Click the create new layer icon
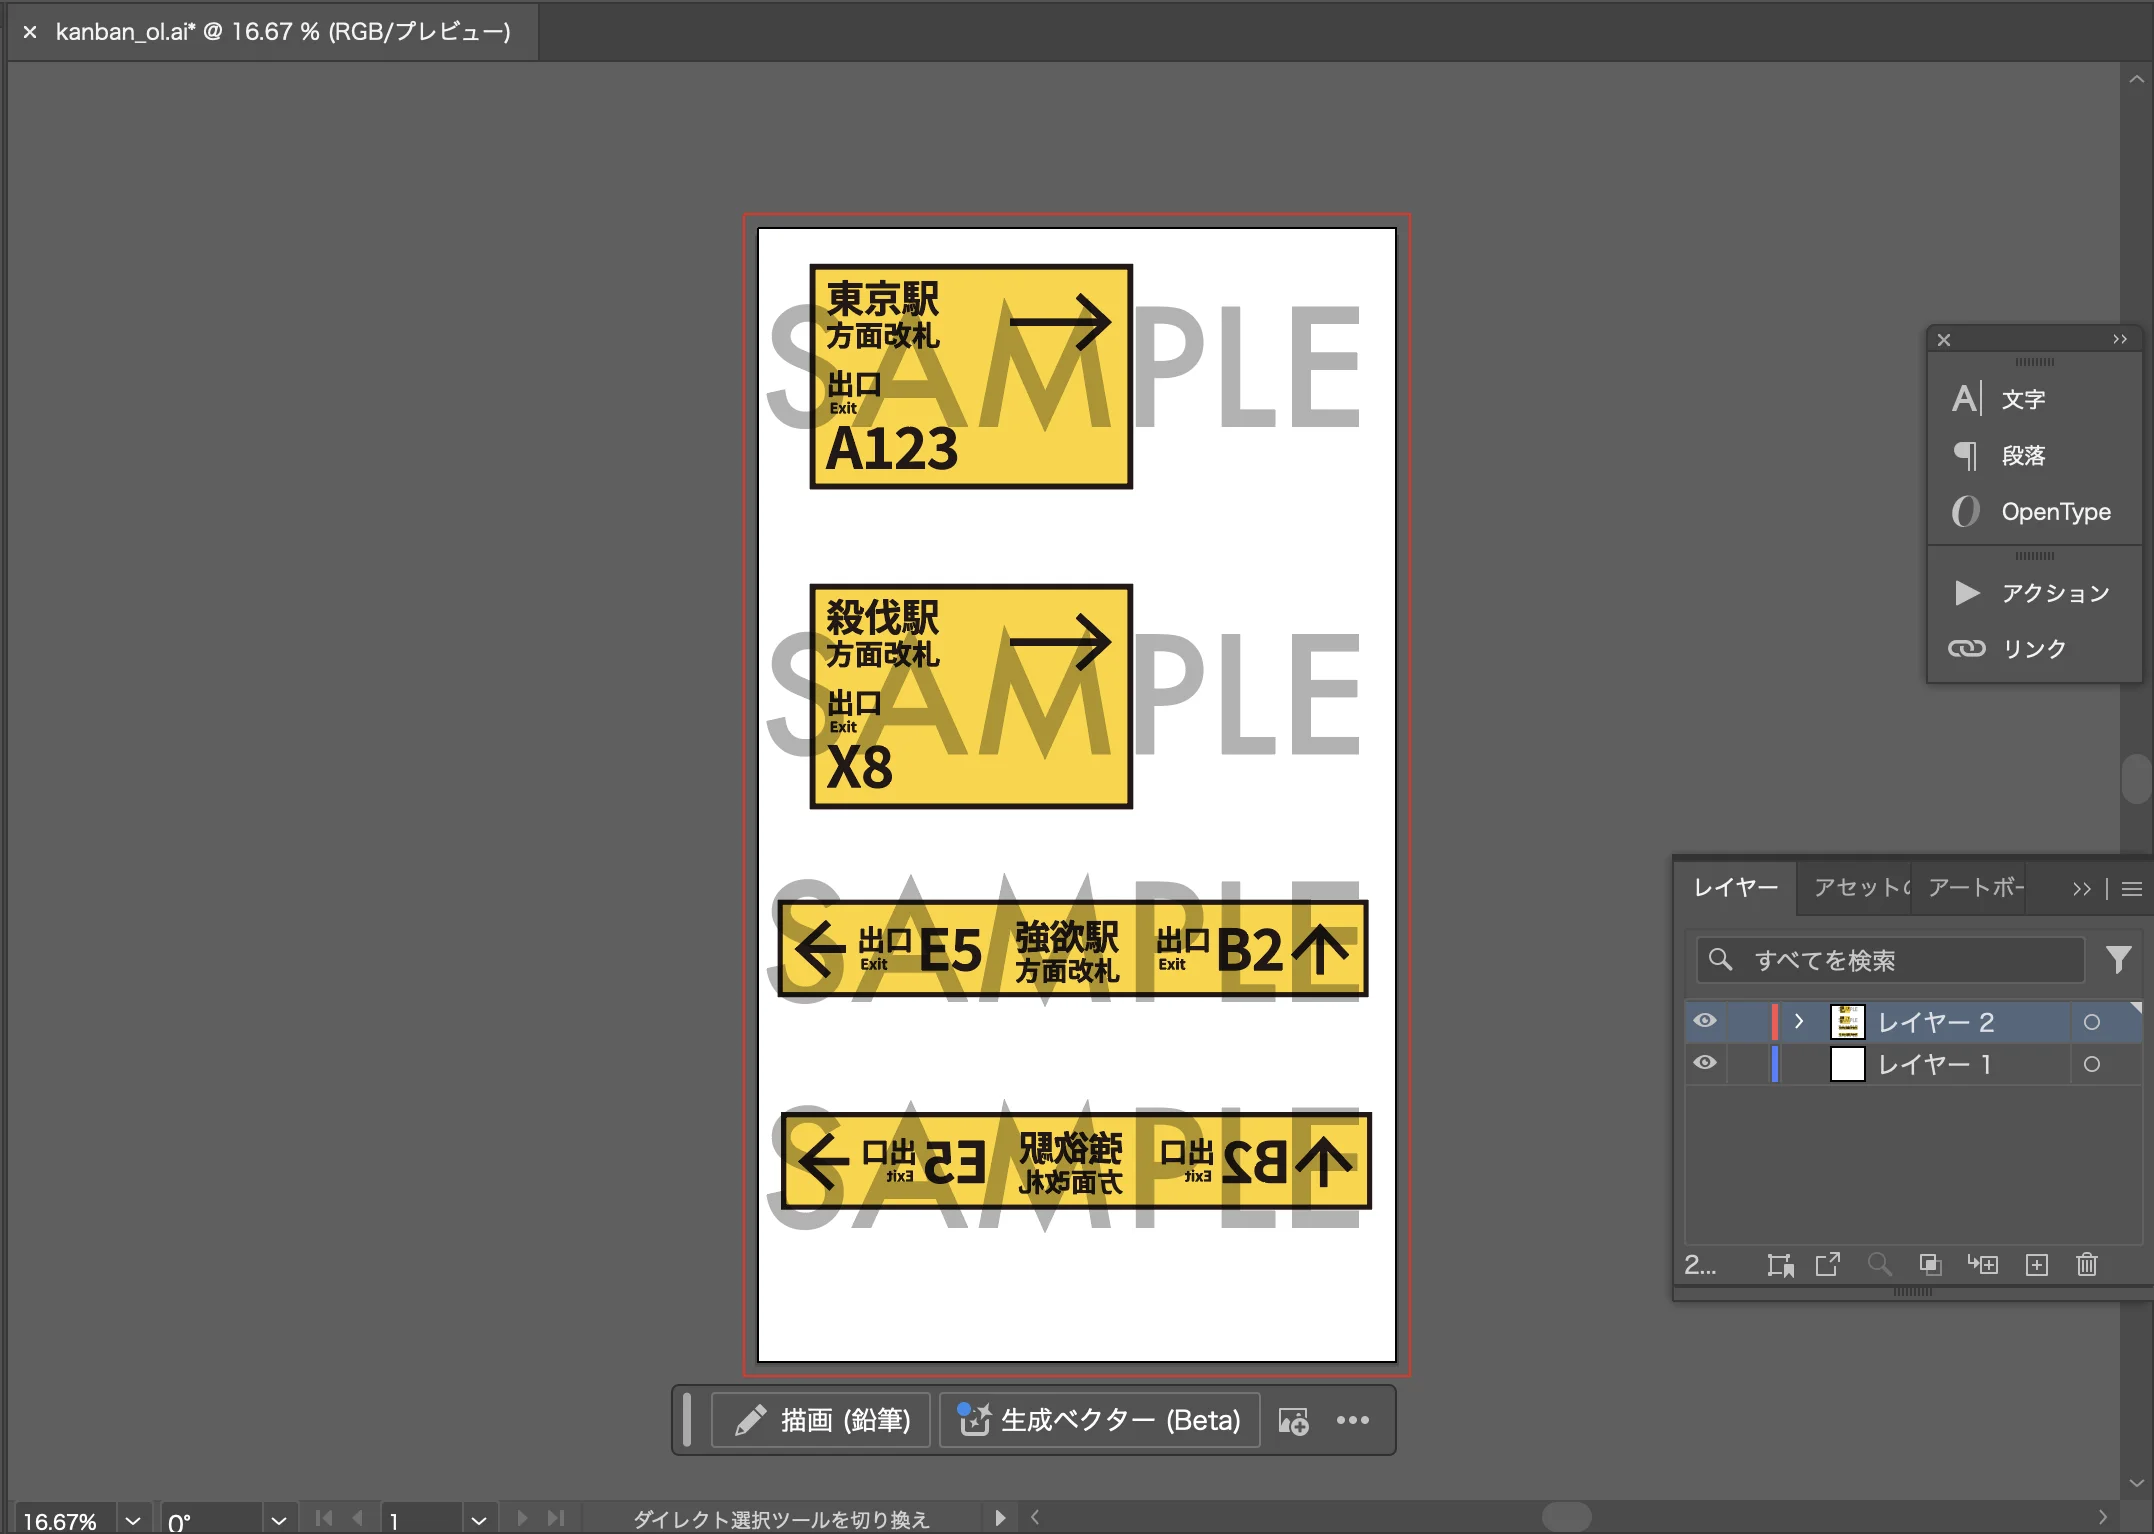Viewport: 2154px width, 1534px height. [2036, 1265]
